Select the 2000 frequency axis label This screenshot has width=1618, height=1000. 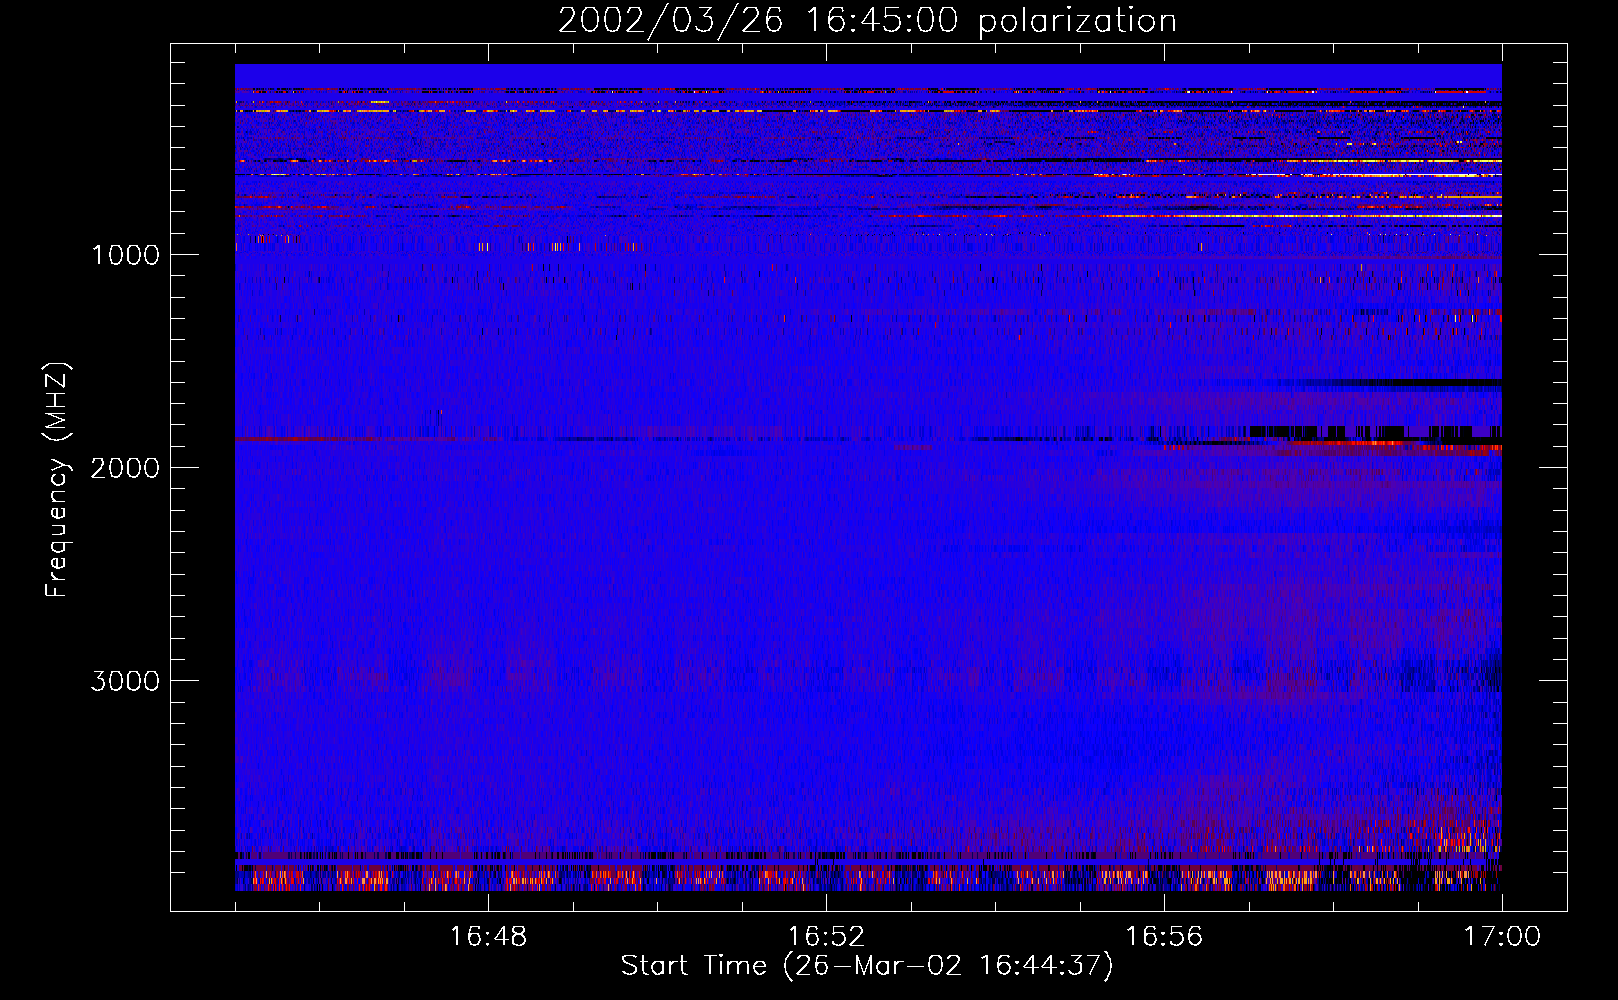(125, 468)
